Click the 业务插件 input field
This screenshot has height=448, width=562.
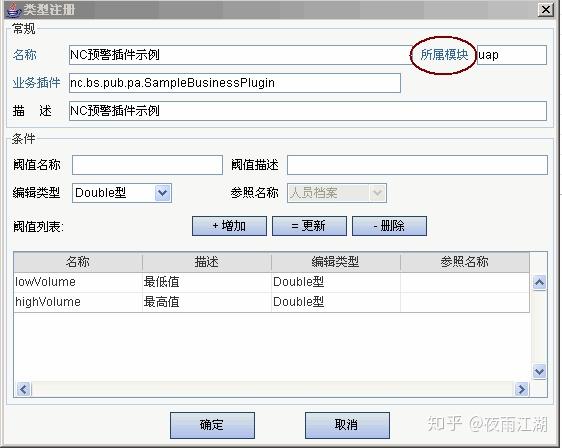pos(235,83)
